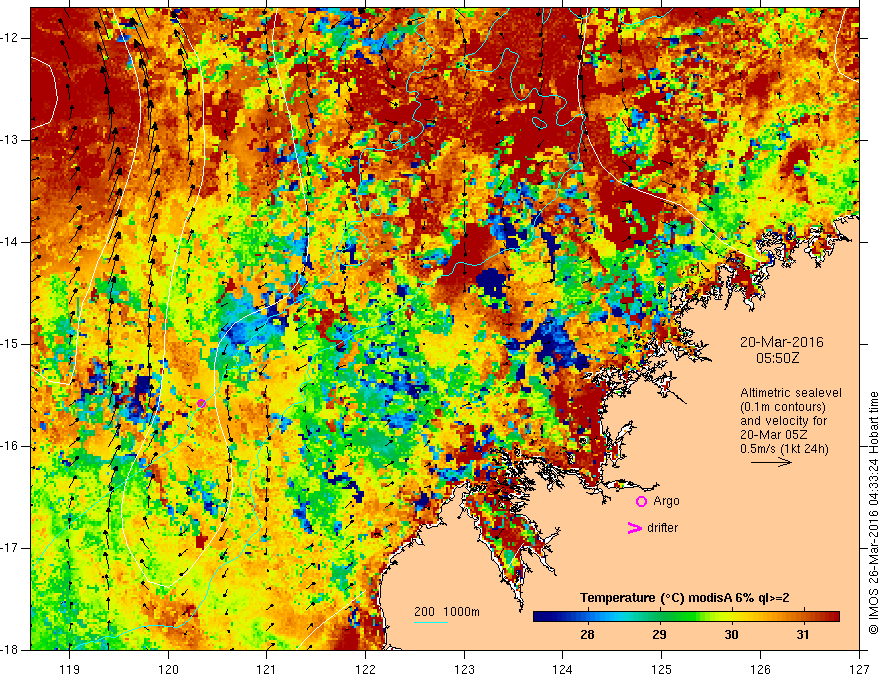Click the 31 tick label on color bar
Viewport: 880px width, 680px height.
tap(803, 635)
